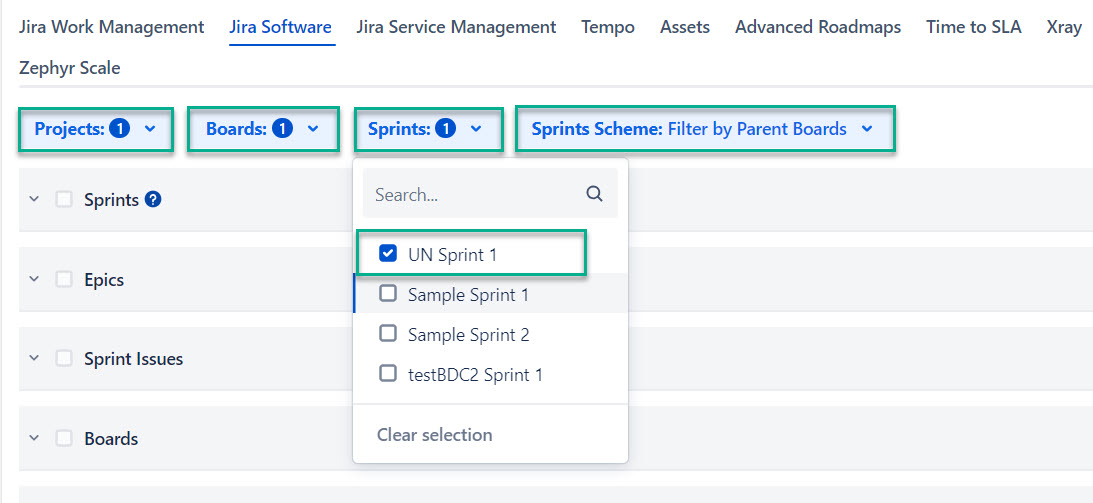
Task: Focus the Search field in dropdown
Action: 490,194
